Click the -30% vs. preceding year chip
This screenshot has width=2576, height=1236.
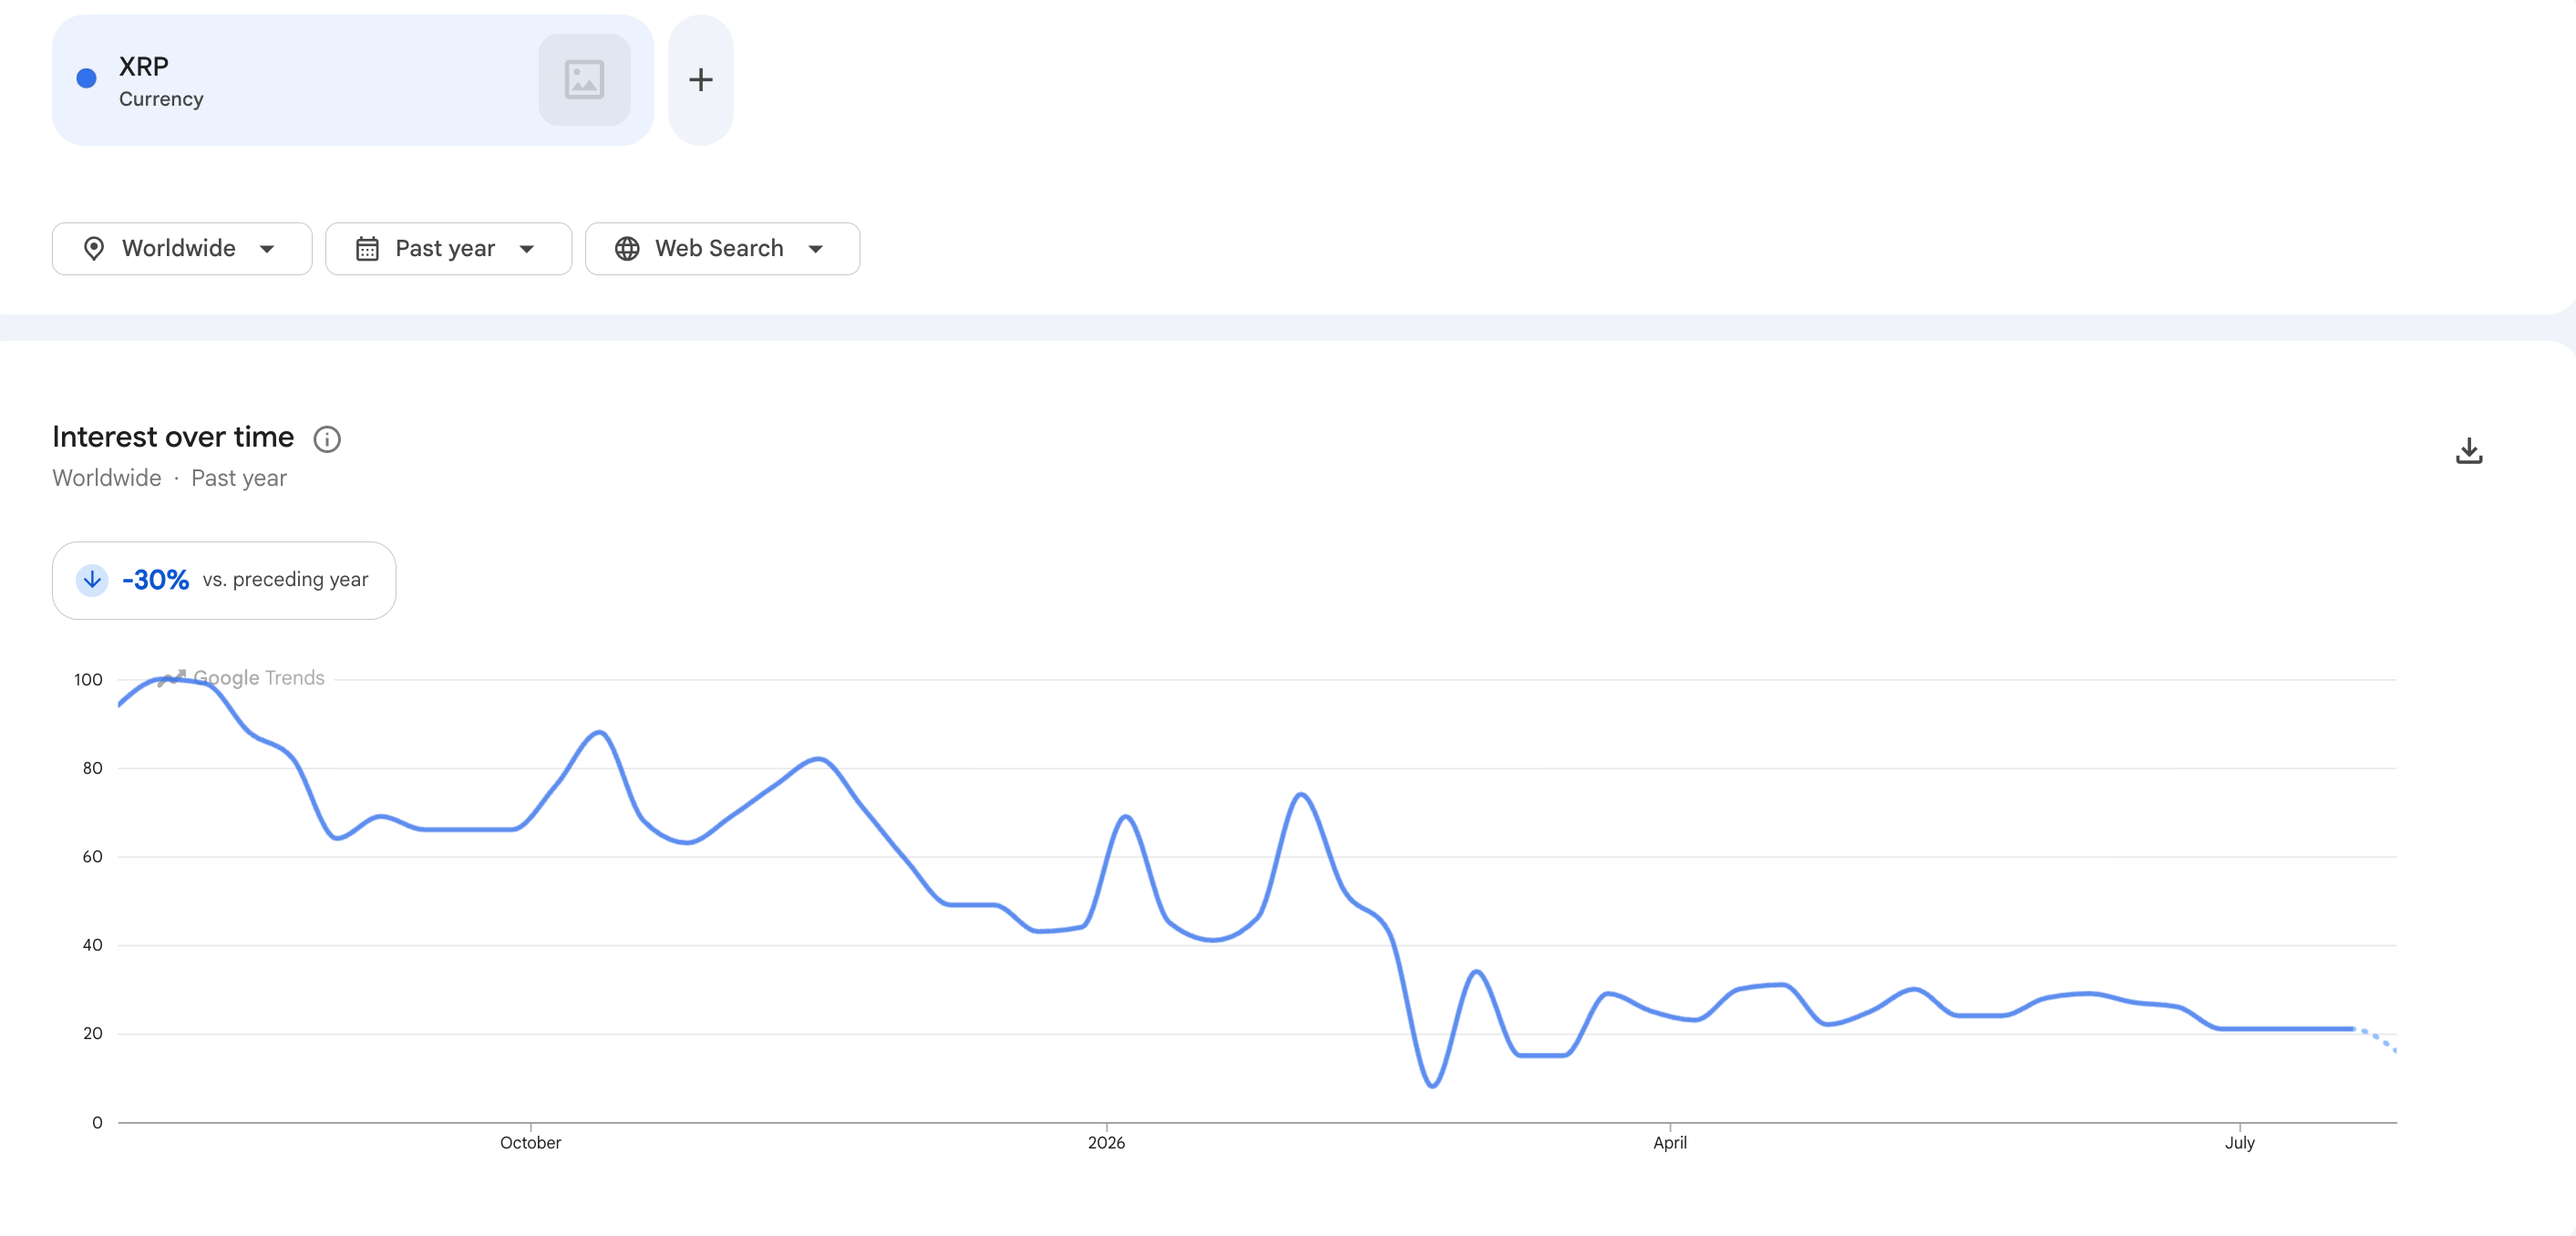(x=224, y=580)
